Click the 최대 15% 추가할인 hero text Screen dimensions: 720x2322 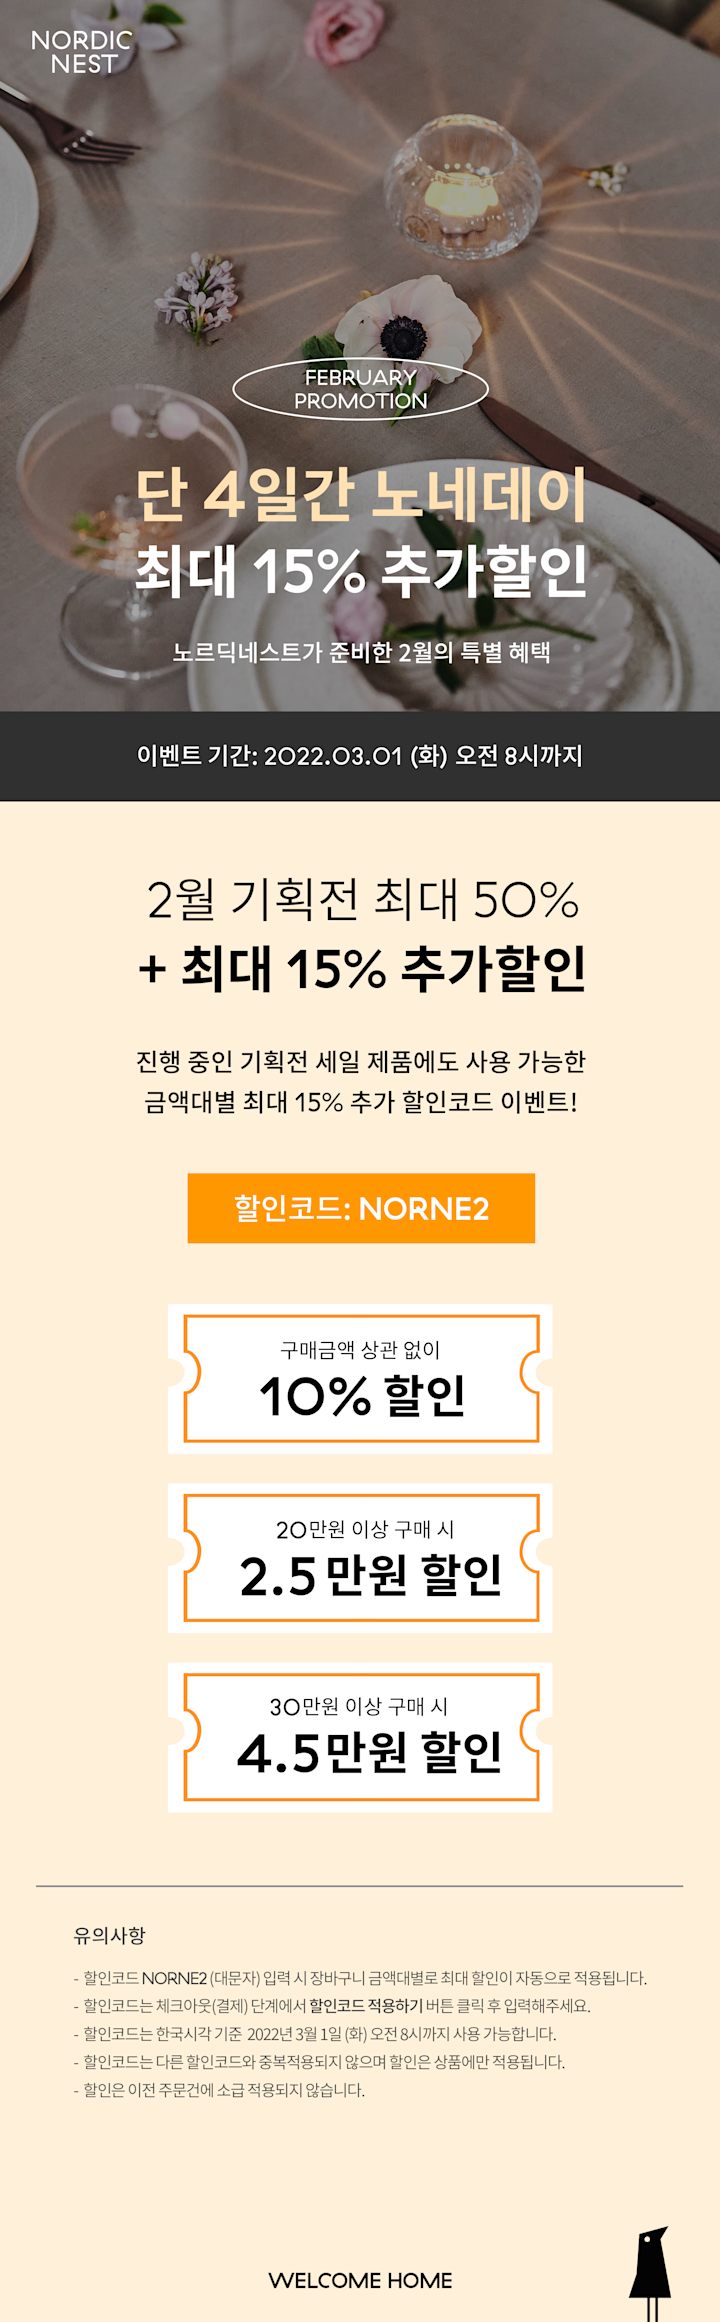(x=361, y=571)
